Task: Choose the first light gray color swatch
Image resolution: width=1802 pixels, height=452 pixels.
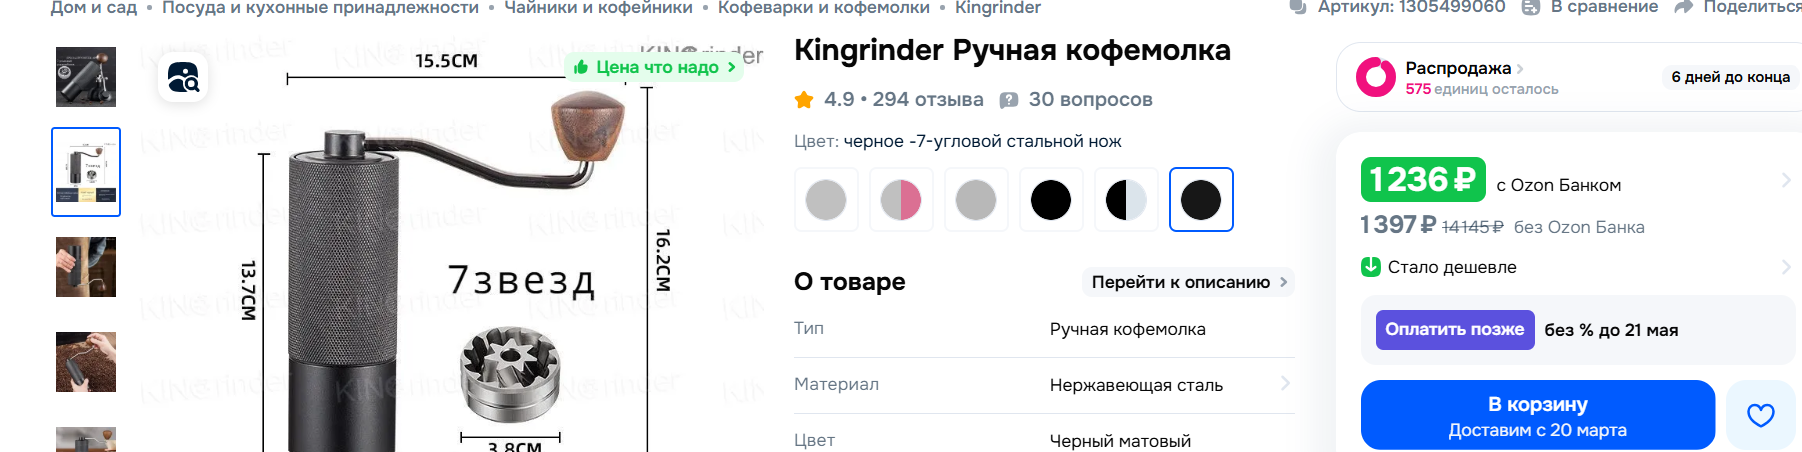Action: point(826,200)
